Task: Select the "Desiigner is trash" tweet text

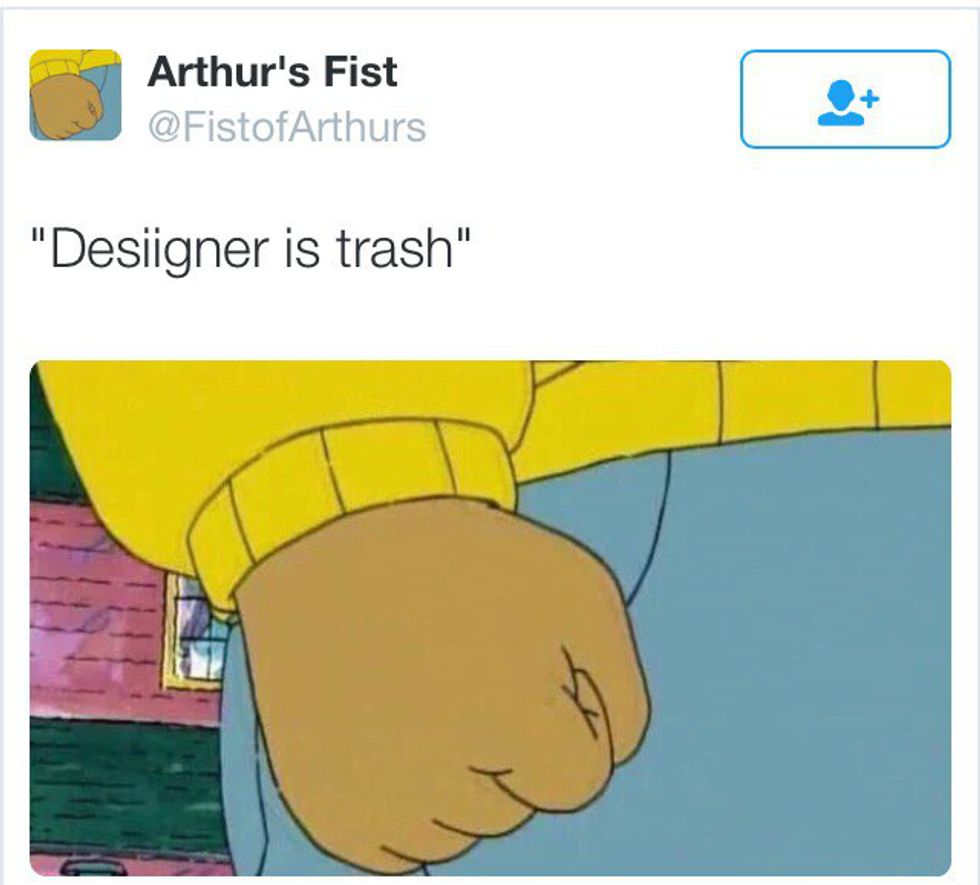Action: (251, 249)
